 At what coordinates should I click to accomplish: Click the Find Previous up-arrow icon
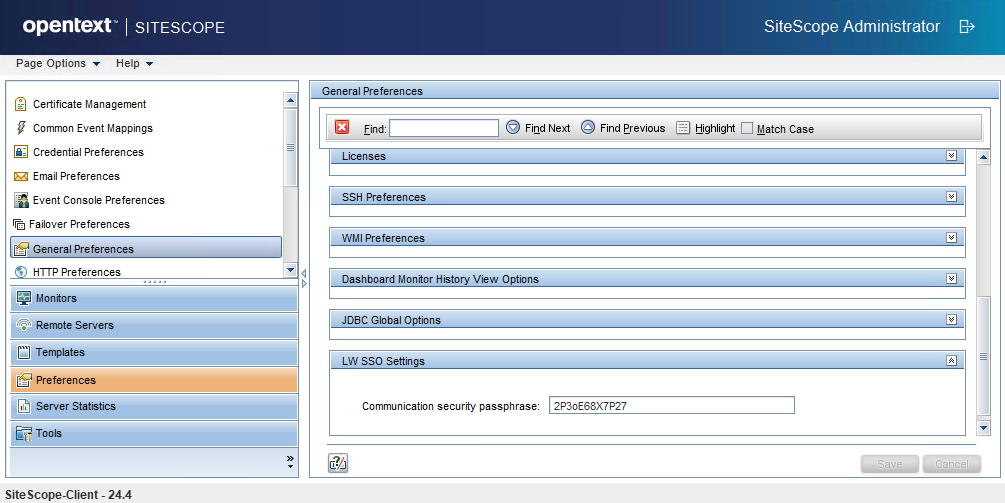click(x=588, y=127)
